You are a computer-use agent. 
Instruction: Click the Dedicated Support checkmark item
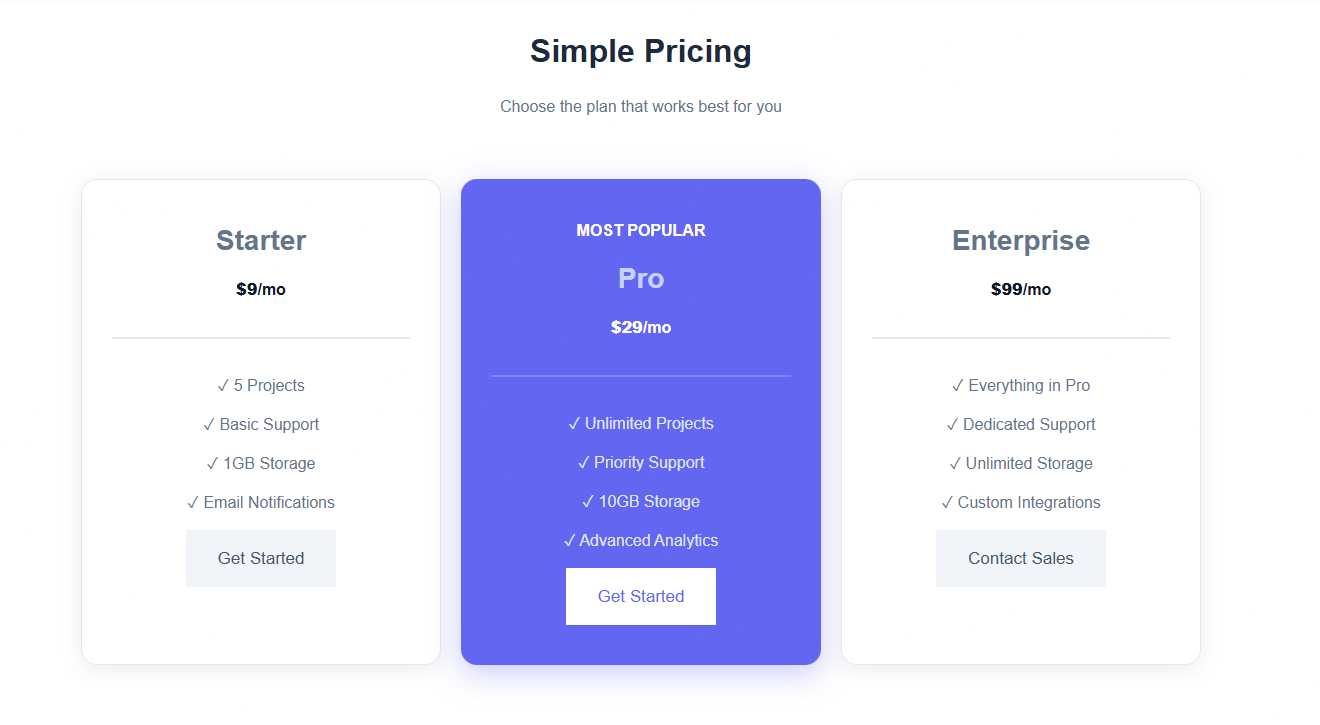1021,424
